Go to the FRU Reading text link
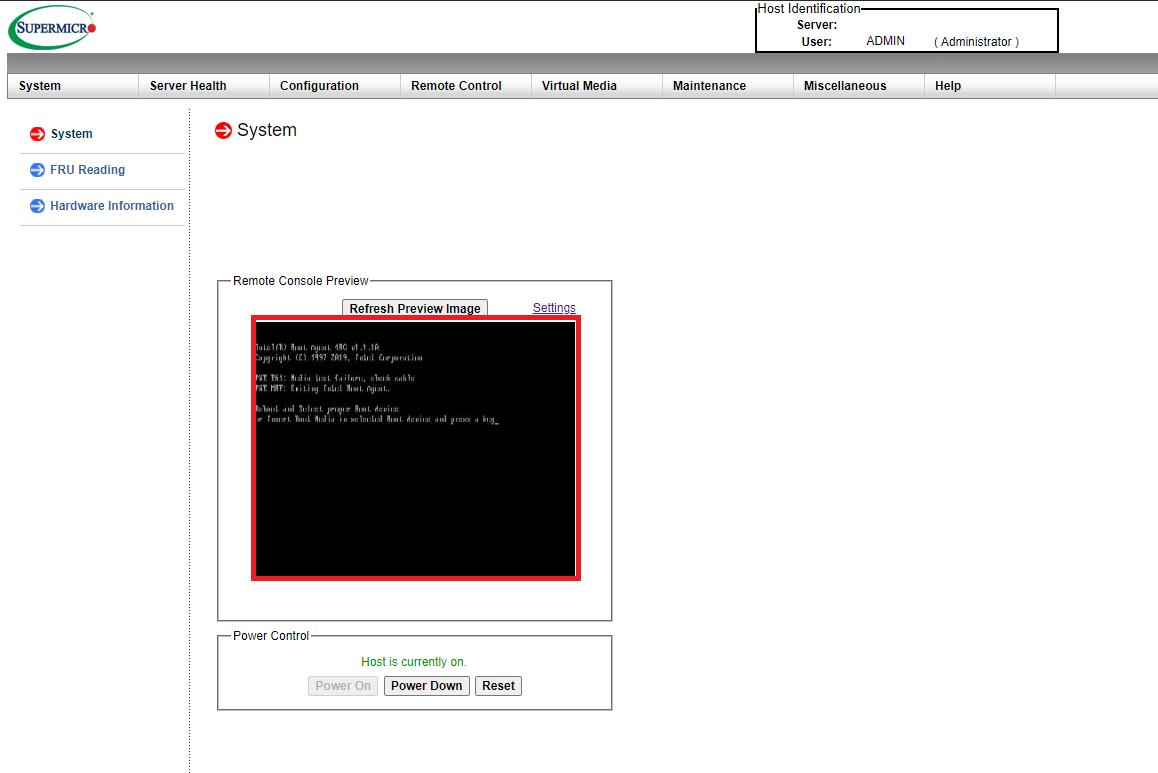Viewport: 1158px width, 773px height. point(88,170)
